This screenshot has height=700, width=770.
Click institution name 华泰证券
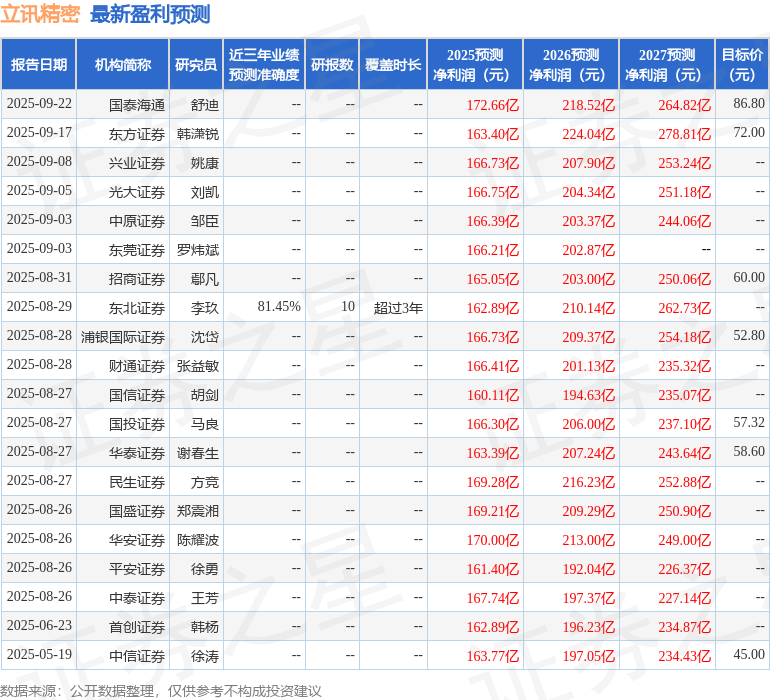[137, 453]
